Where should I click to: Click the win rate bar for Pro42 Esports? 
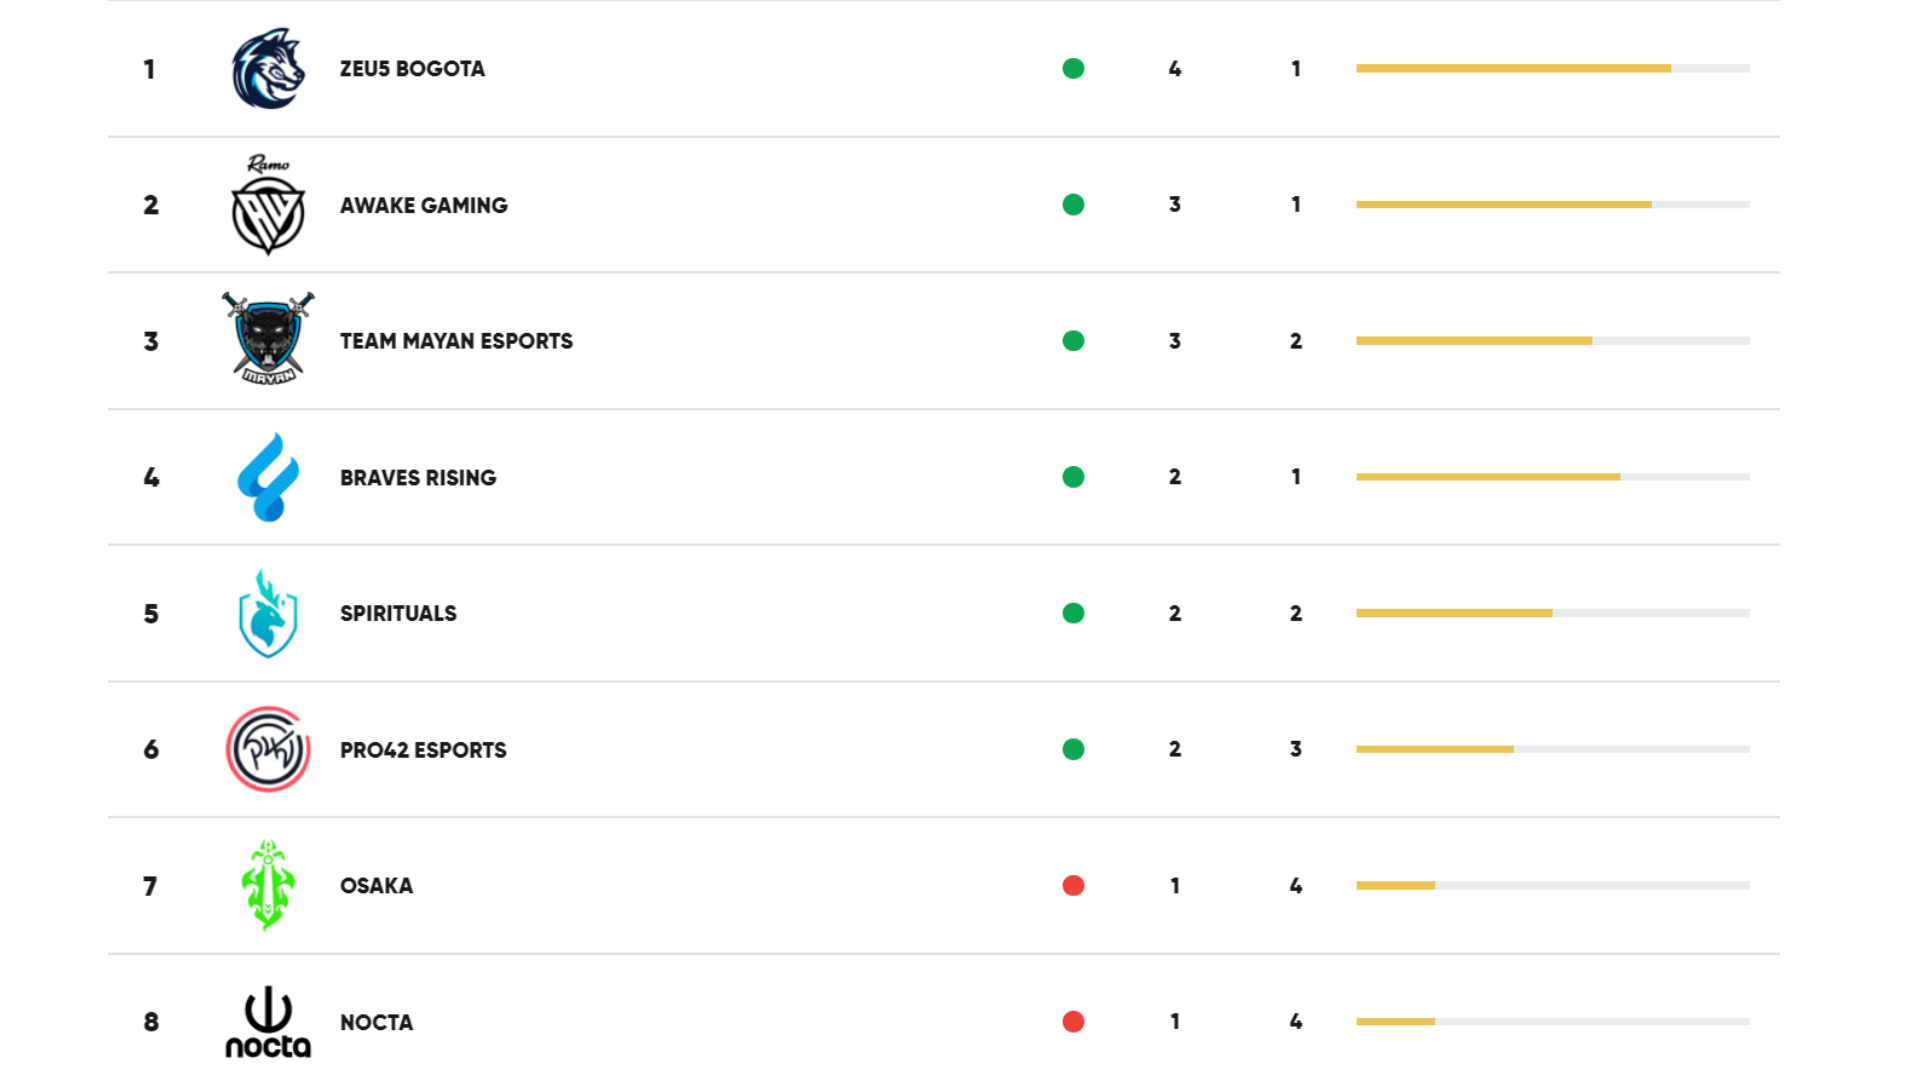point(1553,749)
